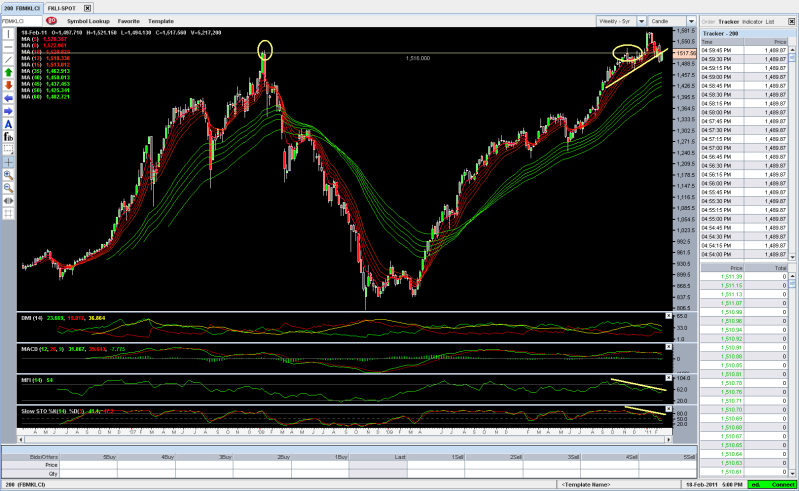Screen dimensions: 799x491
Task: Click the 1,516.000 horizontal line label
Action: pyautogui.click(x=418, y=58)
